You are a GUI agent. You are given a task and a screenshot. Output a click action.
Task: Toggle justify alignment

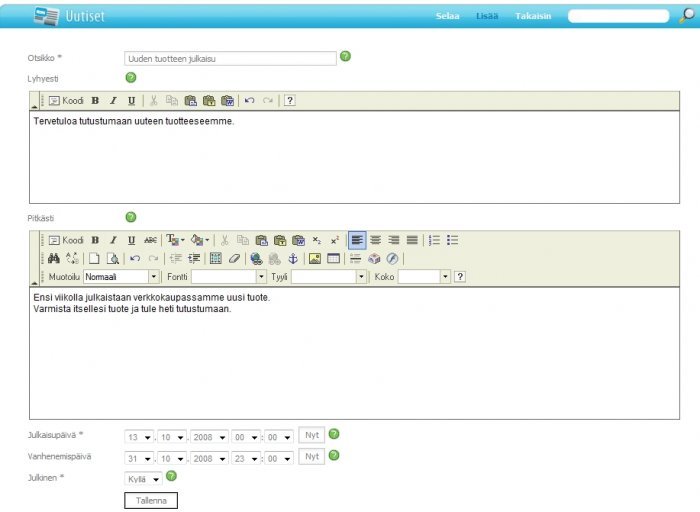point(412,240)
